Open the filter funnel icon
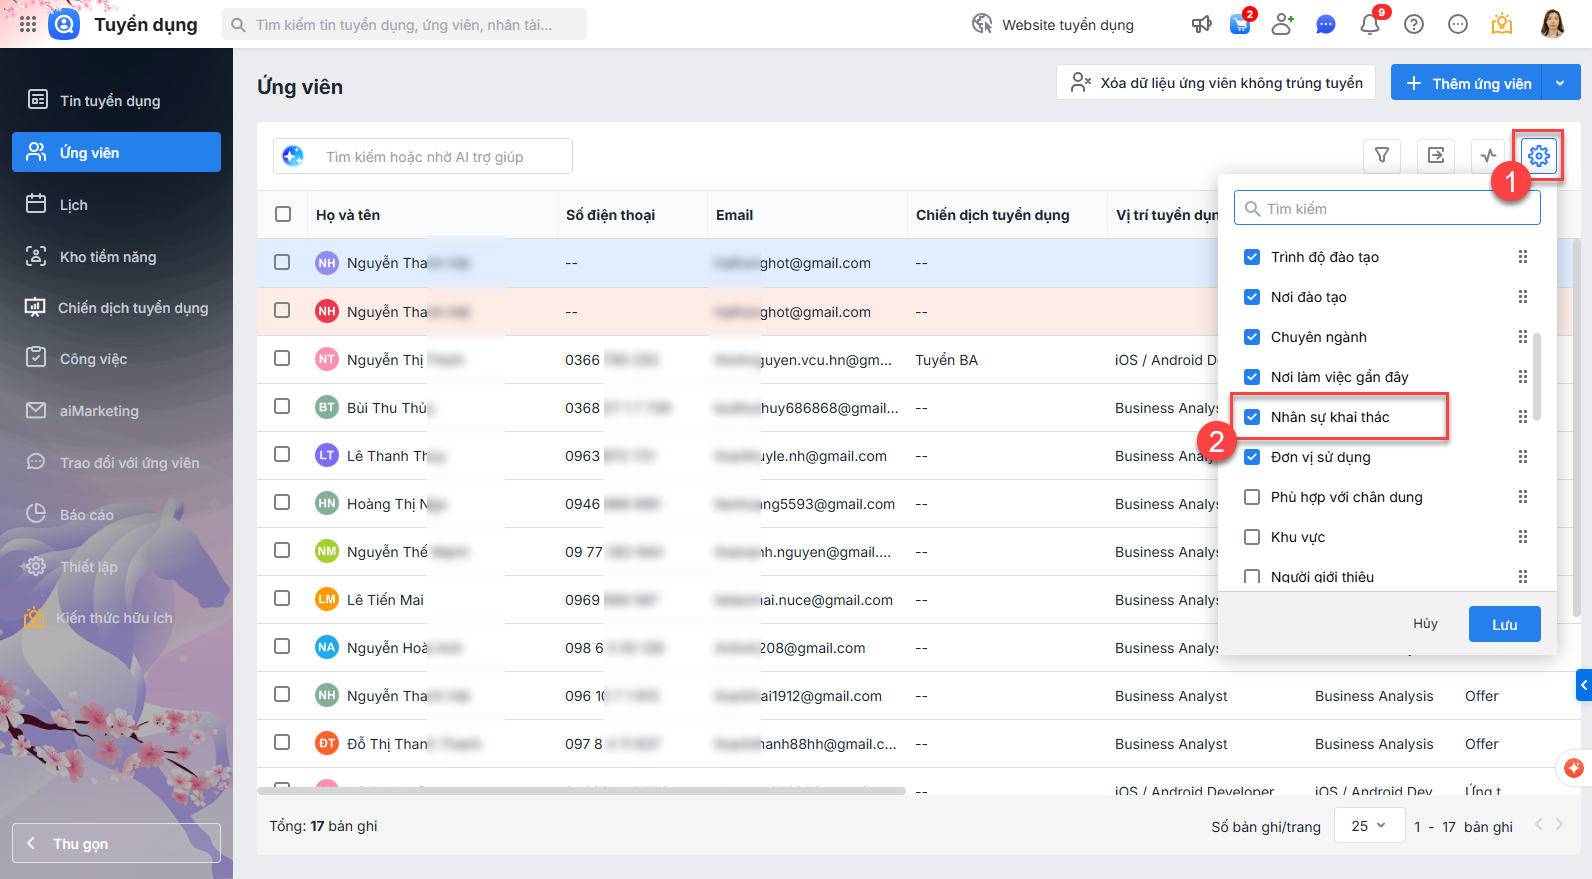Viewport: 1592px width, 879px height. pyautogui.click(x=1382, y=155)
